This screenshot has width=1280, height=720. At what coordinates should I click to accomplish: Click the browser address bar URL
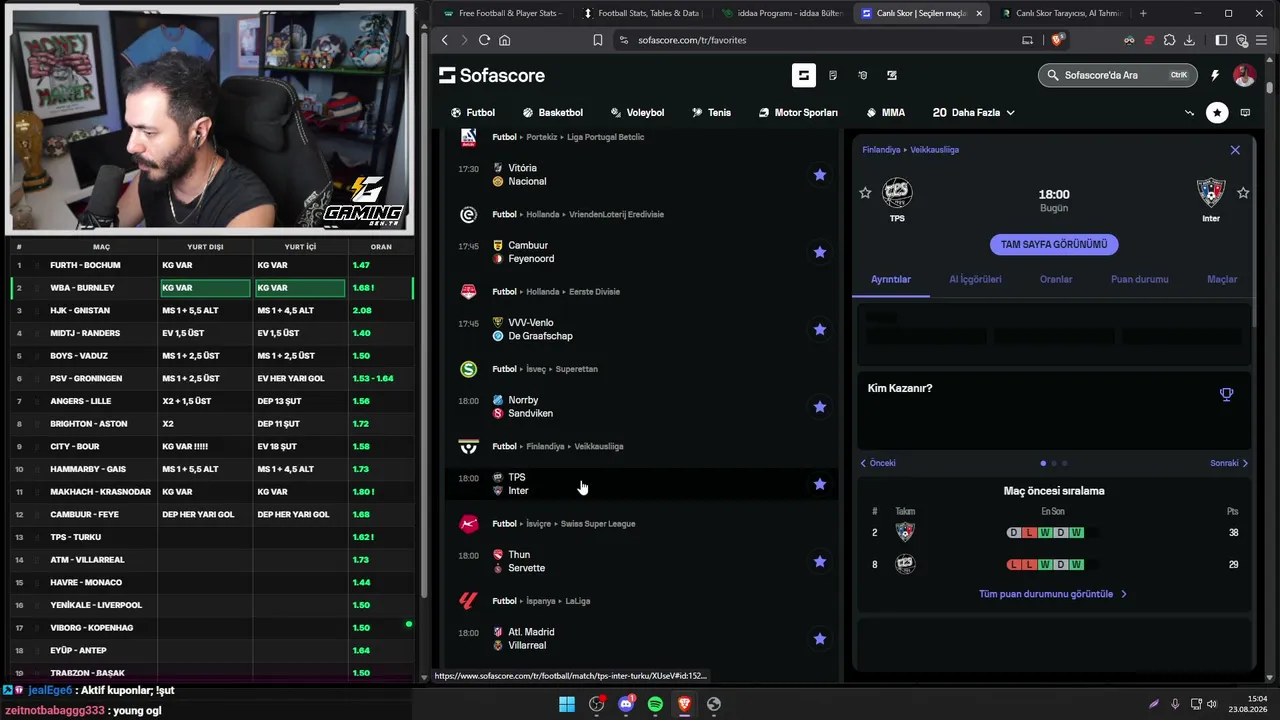tap(692, 40)
